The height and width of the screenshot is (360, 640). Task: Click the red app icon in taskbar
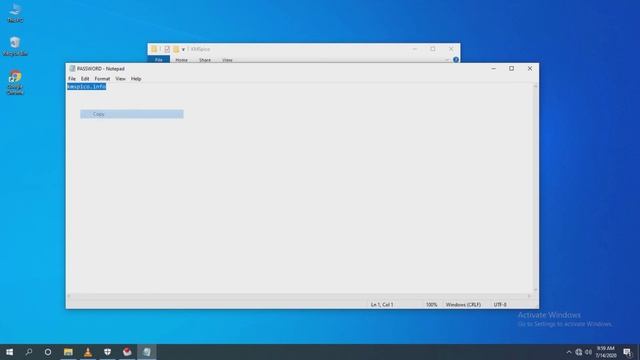click(127, 352)
